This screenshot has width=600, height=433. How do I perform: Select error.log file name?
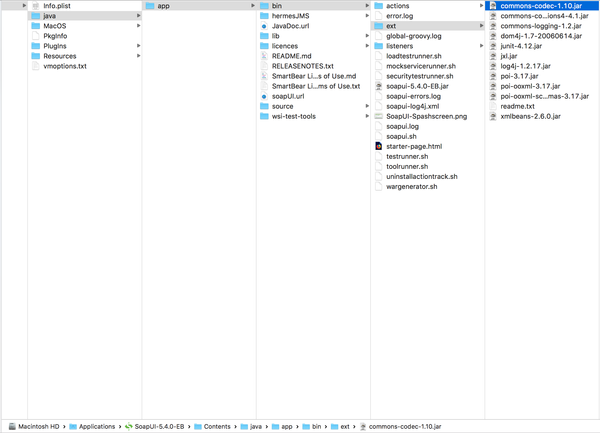pyautogui.click(x=399, y=16)
